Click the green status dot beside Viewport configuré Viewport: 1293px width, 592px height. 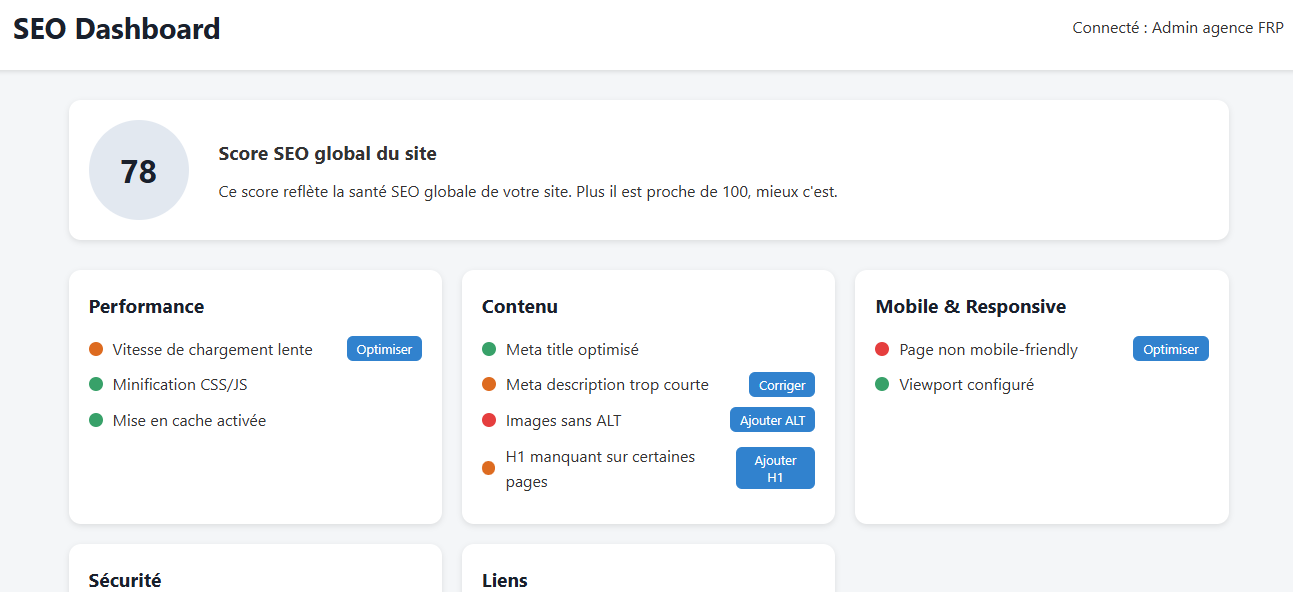(881, 384)
